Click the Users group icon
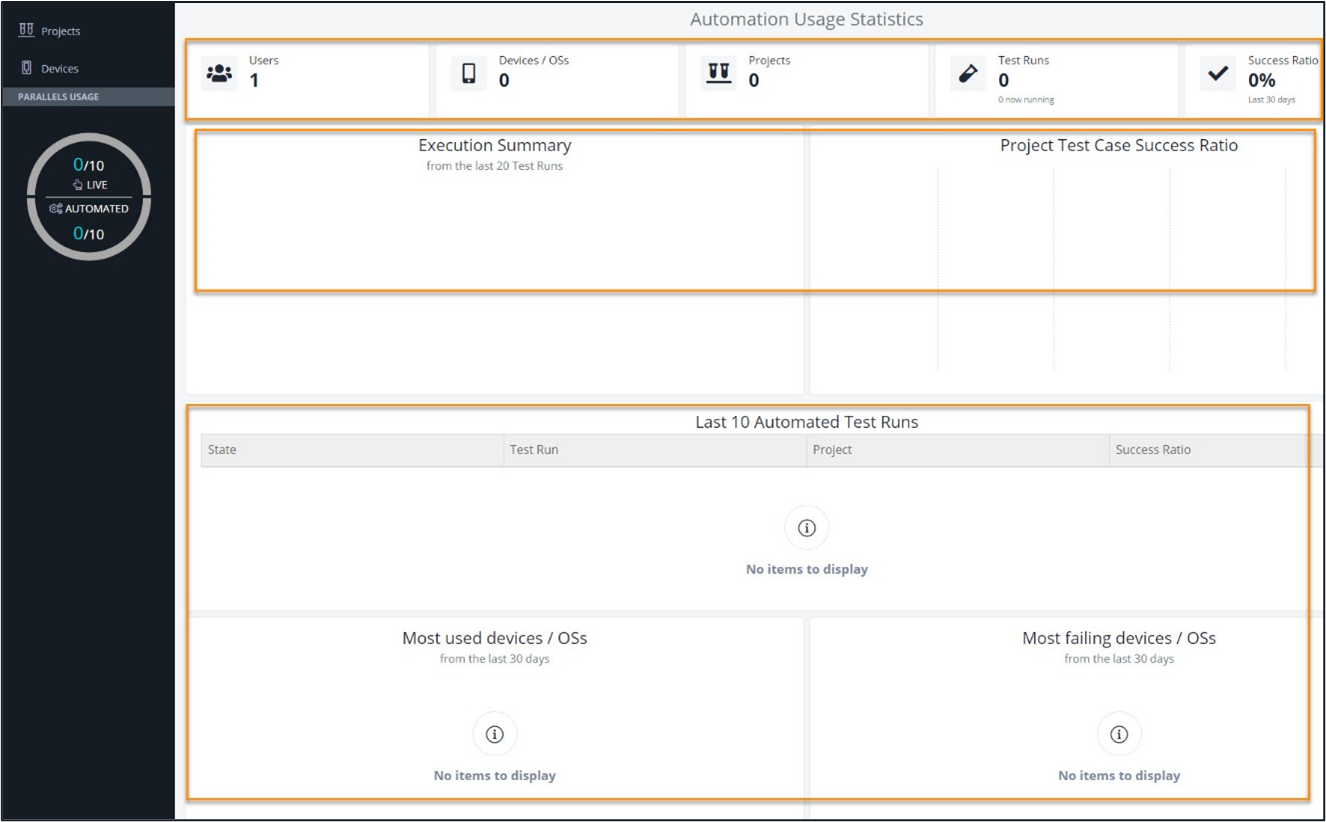The width and height of the screenshot is (1326, 822). (219, 74)
